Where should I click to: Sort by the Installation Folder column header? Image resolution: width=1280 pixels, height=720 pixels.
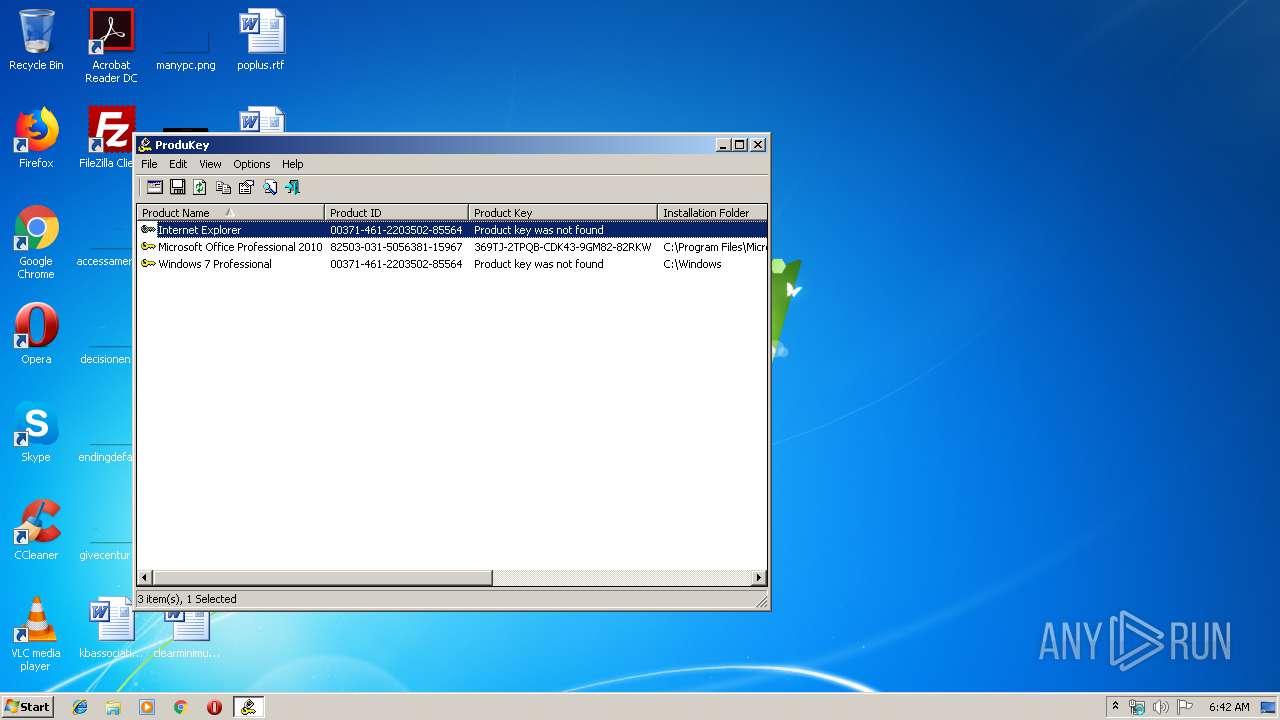click(x=712, y=212)
